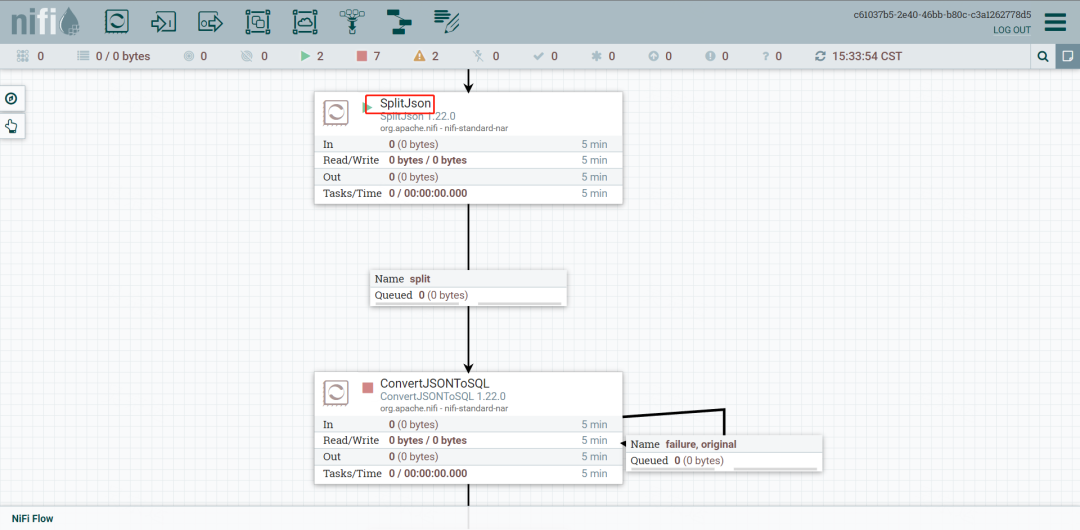Screen dimensions: 1080x530
Task: Click the not transmitting remote groups icon
Action: (247, 56)
